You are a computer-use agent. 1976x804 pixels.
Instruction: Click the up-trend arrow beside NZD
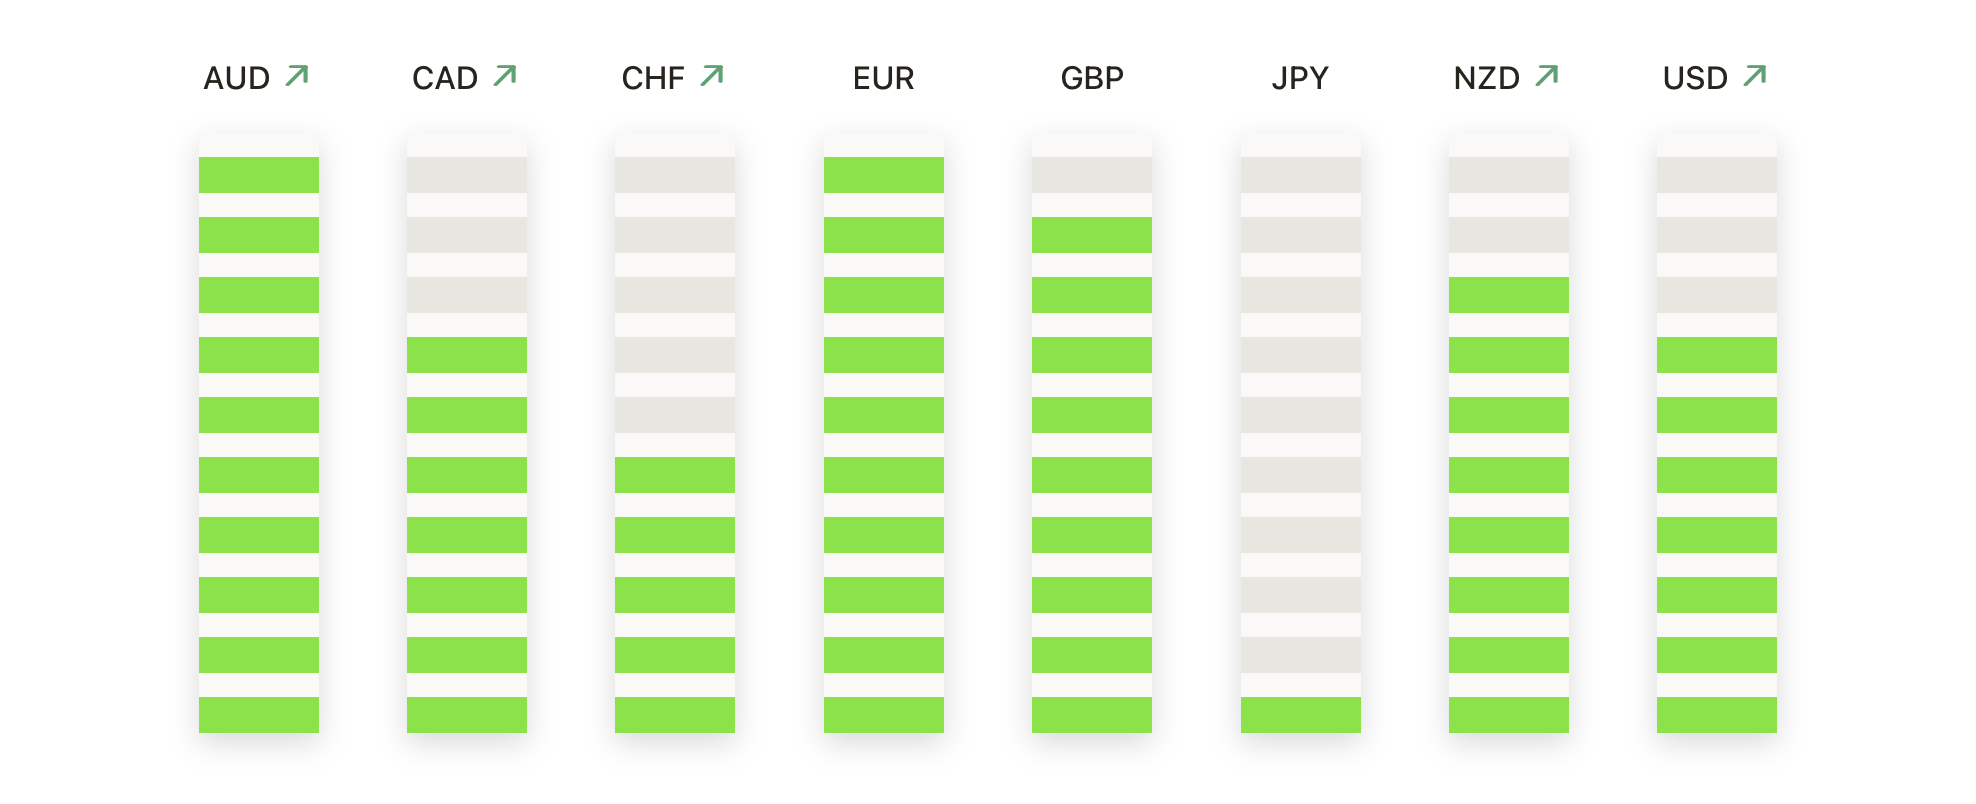[1547, 76]
